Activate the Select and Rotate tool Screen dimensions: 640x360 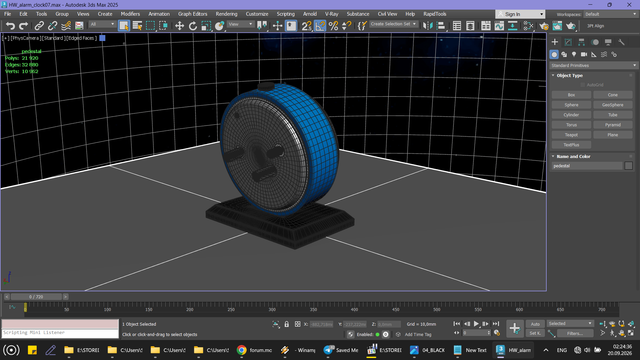tap(193, 26)
